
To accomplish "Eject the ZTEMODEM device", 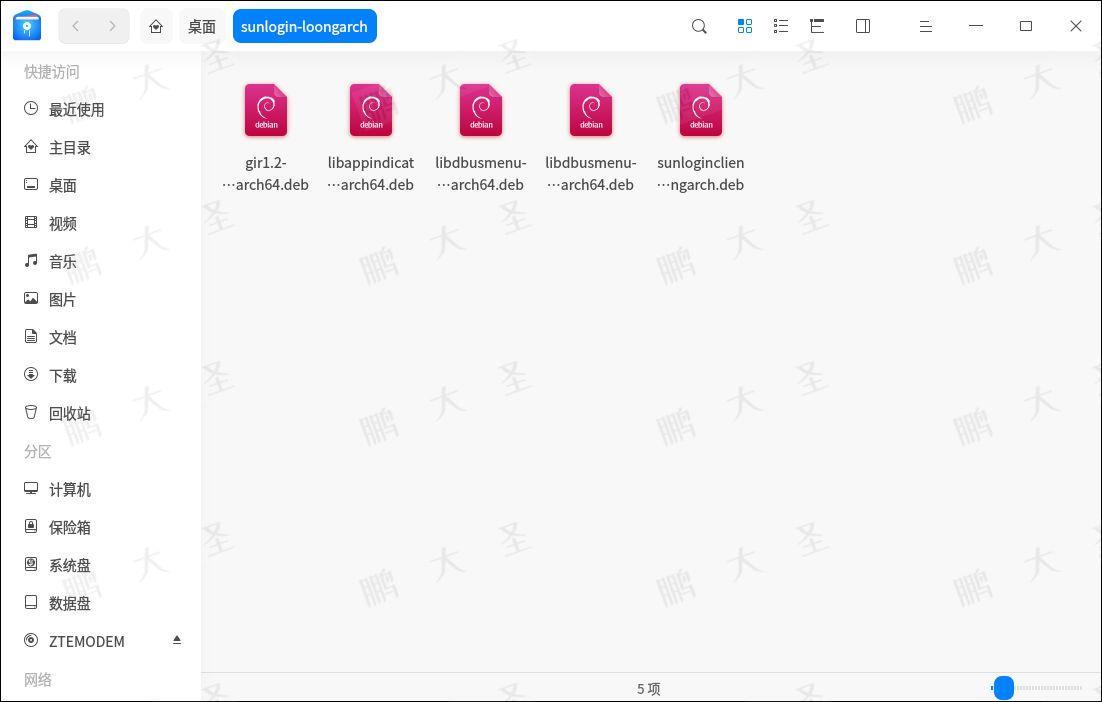I will [177, 639].
